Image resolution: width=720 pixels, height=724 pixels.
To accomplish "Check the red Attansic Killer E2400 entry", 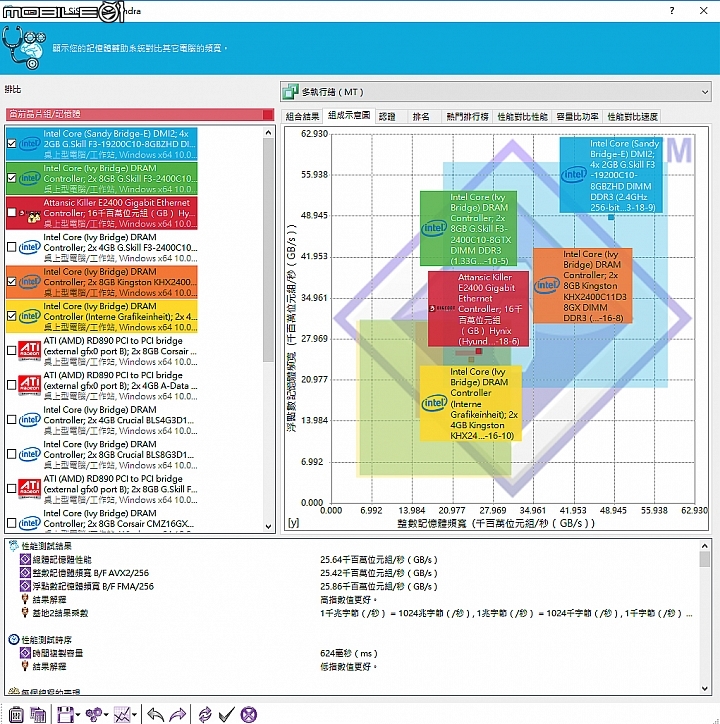I will coord(12,212).
